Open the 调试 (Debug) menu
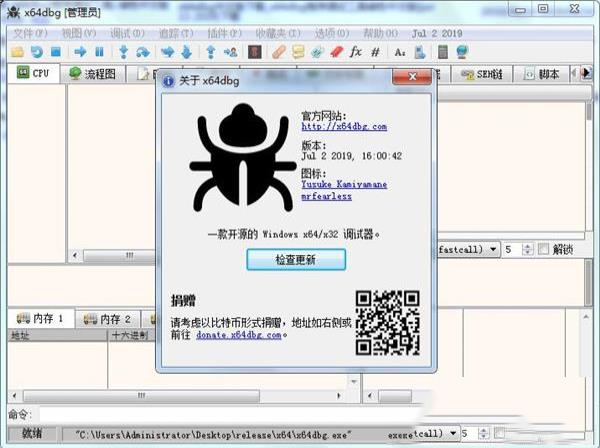Image resolution: width=600 pixels, height=448 pixels. (x=127, y=34)
